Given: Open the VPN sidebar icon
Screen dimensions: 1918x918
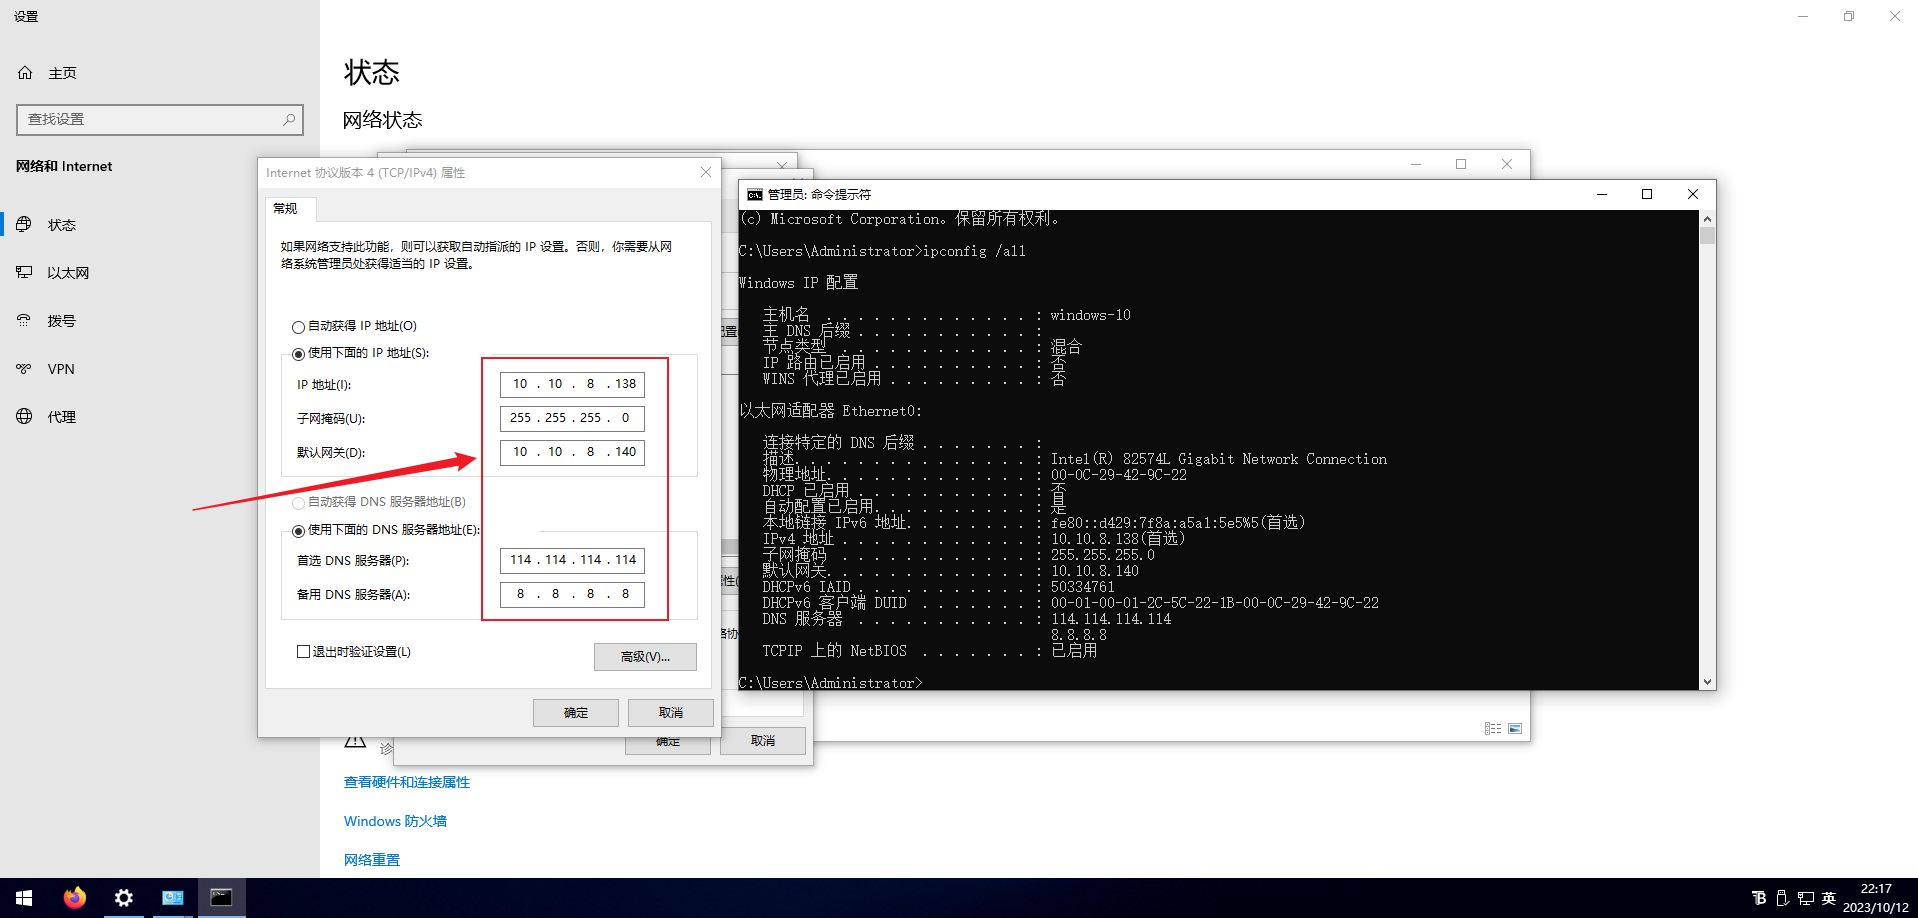Looking at the screenshot, I should (24, 368).
